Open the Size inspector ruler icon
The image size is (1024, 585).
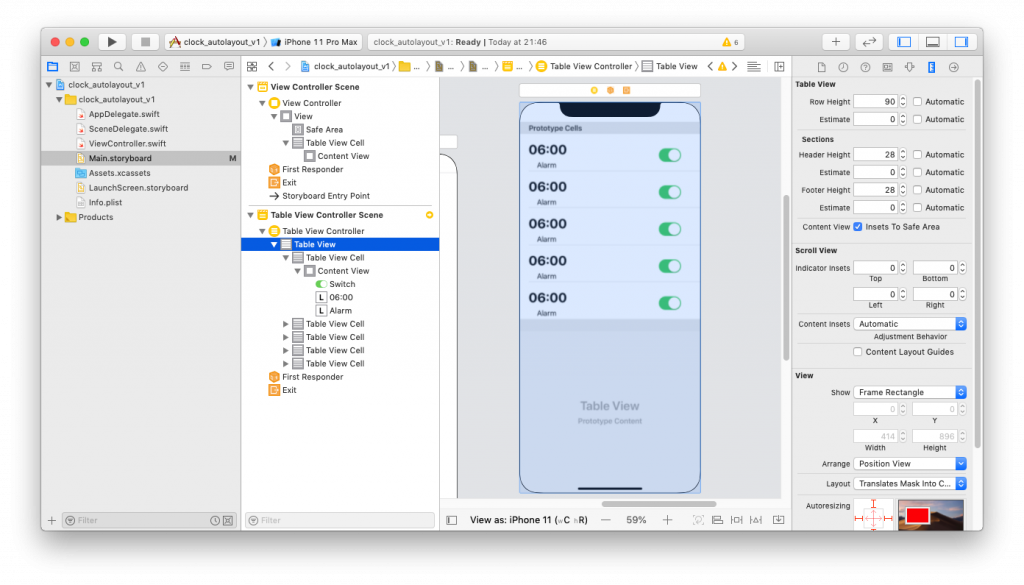point(931,67)
